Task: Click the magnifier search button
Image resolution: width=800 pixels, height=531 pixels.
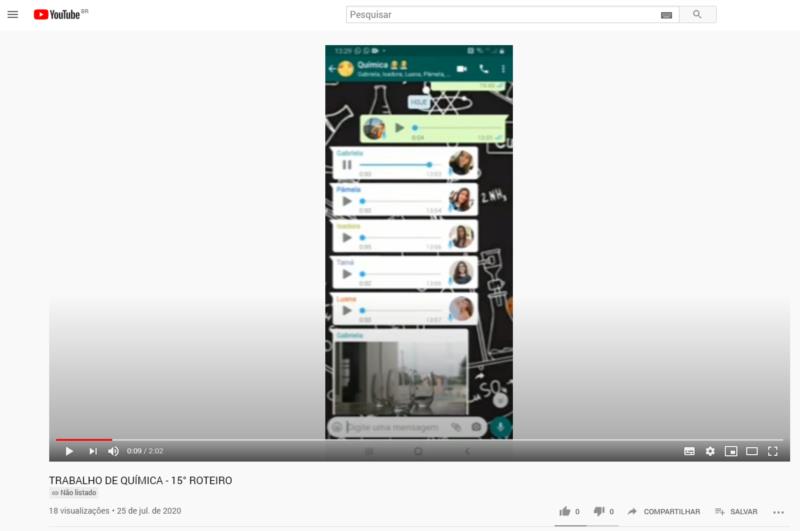Action: [697, 15]
